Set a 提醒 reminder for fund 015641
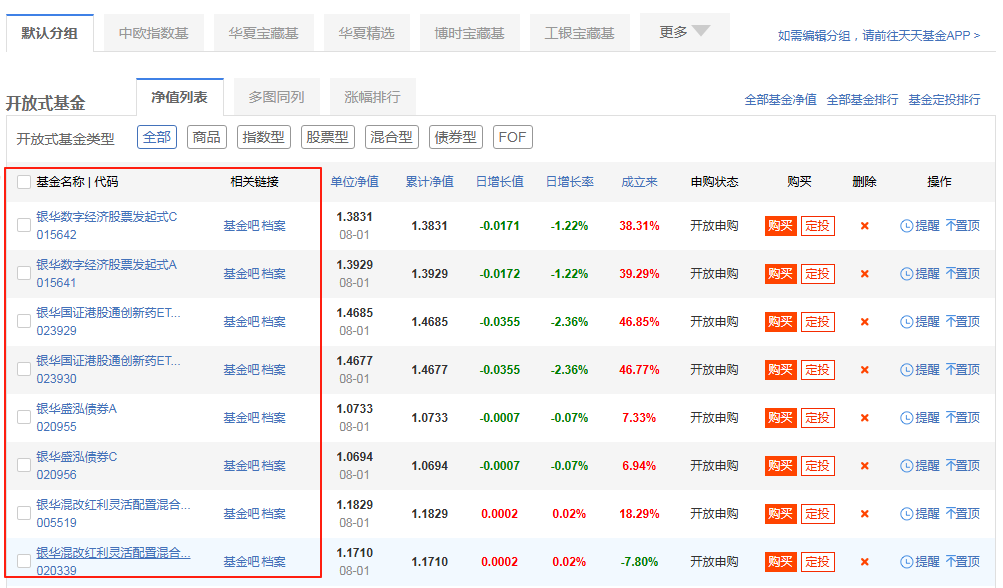 920,274
